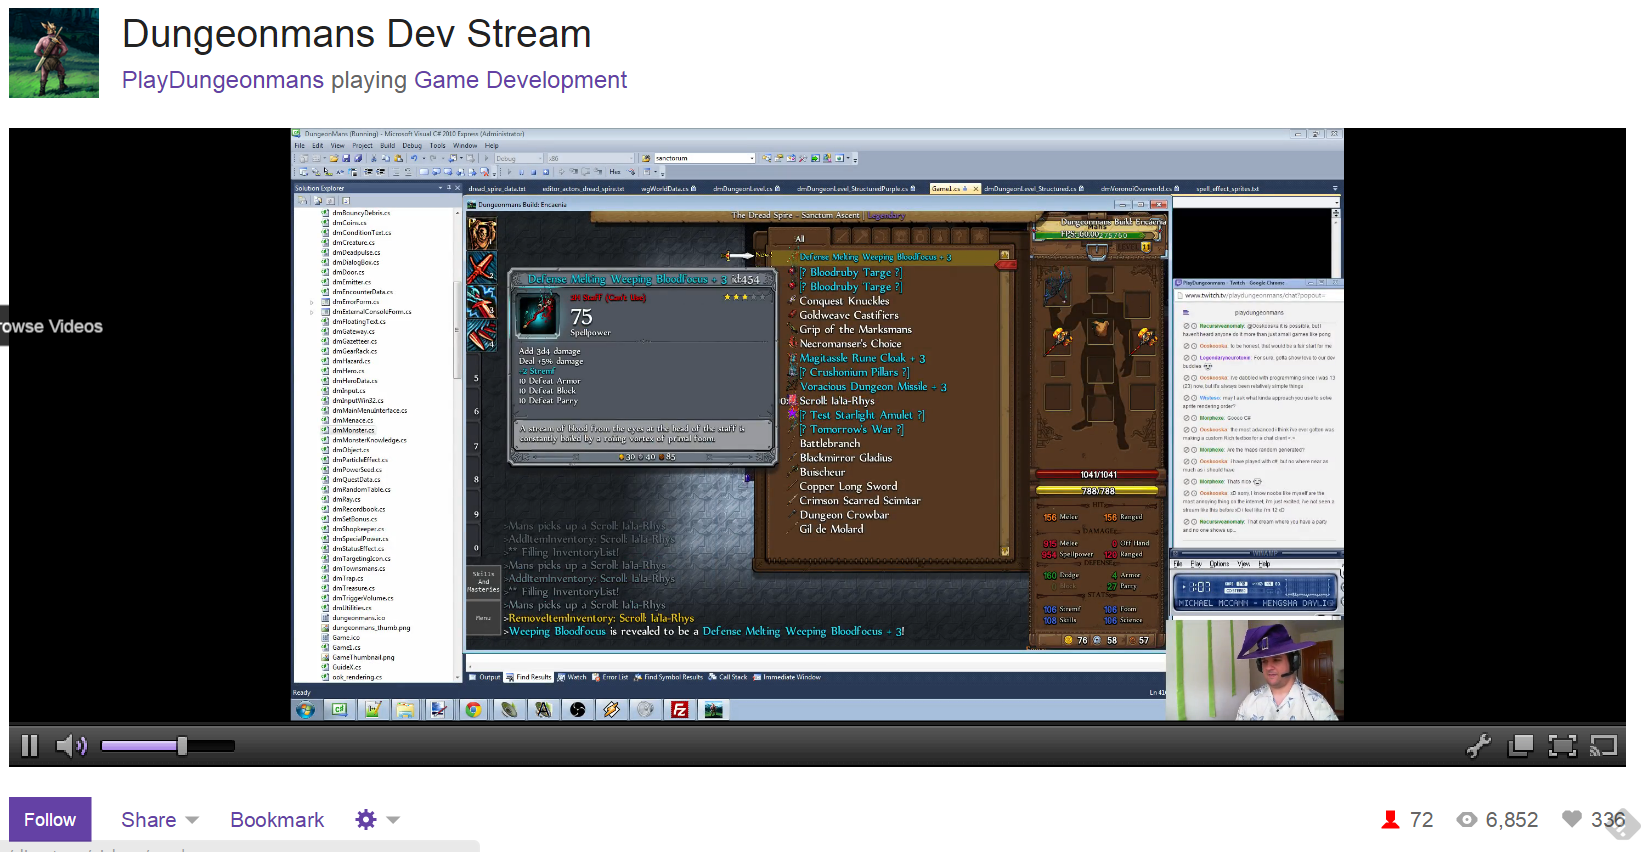Click the Save icon in the Visual C# toolbar

346,158
